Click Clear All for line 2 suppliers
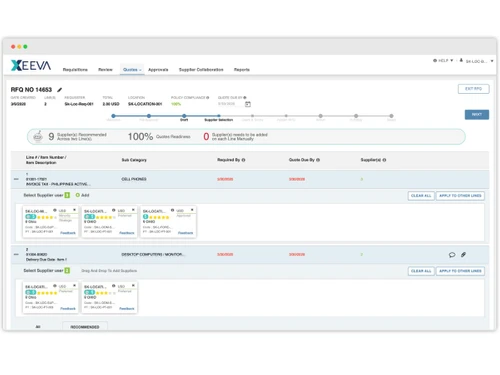 [x=421, y=271]
